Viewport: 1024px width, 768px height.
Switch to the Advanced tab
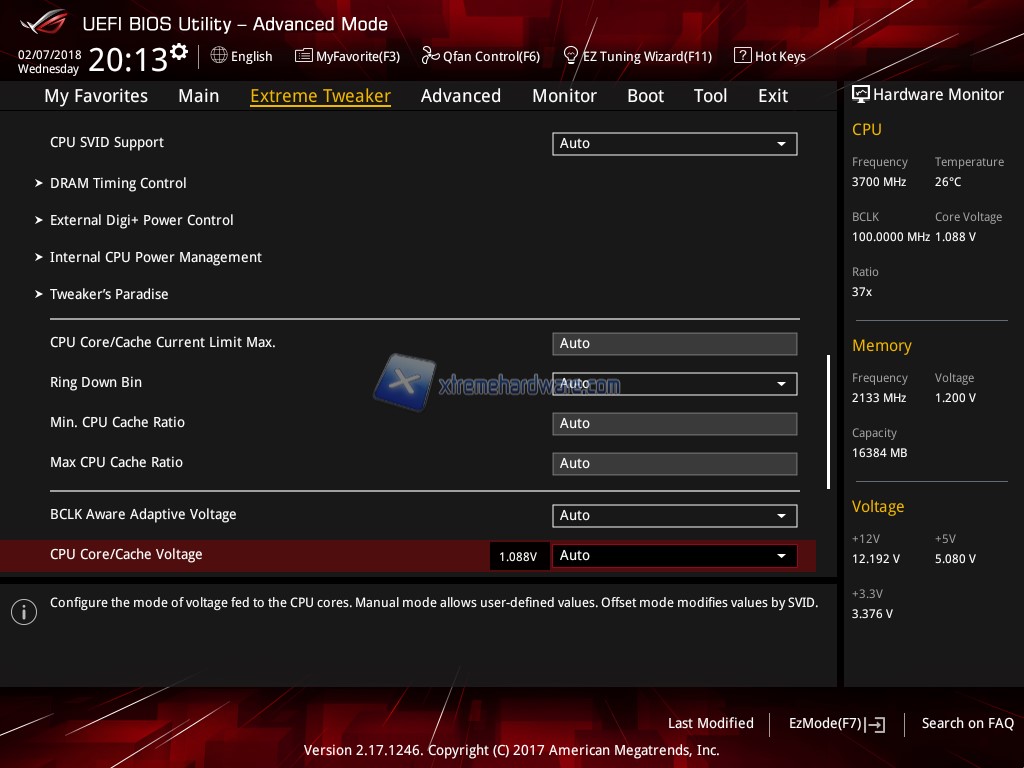pos(460,96)
